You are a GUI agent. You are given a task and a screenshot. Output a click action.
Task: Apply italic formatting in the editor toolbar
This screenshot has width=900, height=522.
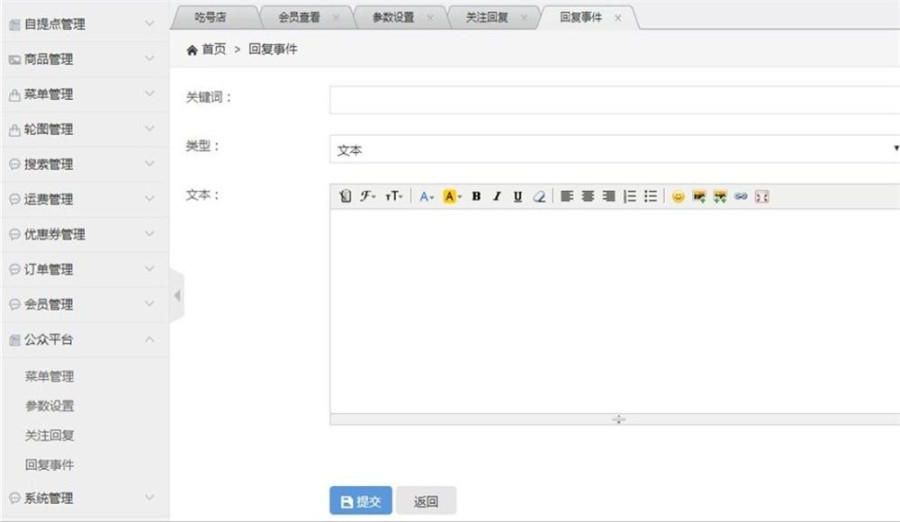[497, 197]
